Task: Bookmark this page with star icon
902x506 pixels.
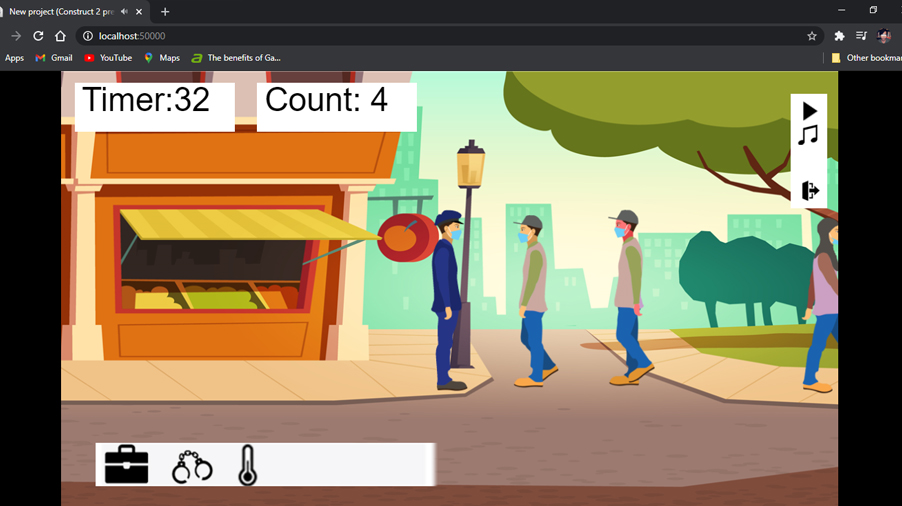Action: (x=812, y=36)
